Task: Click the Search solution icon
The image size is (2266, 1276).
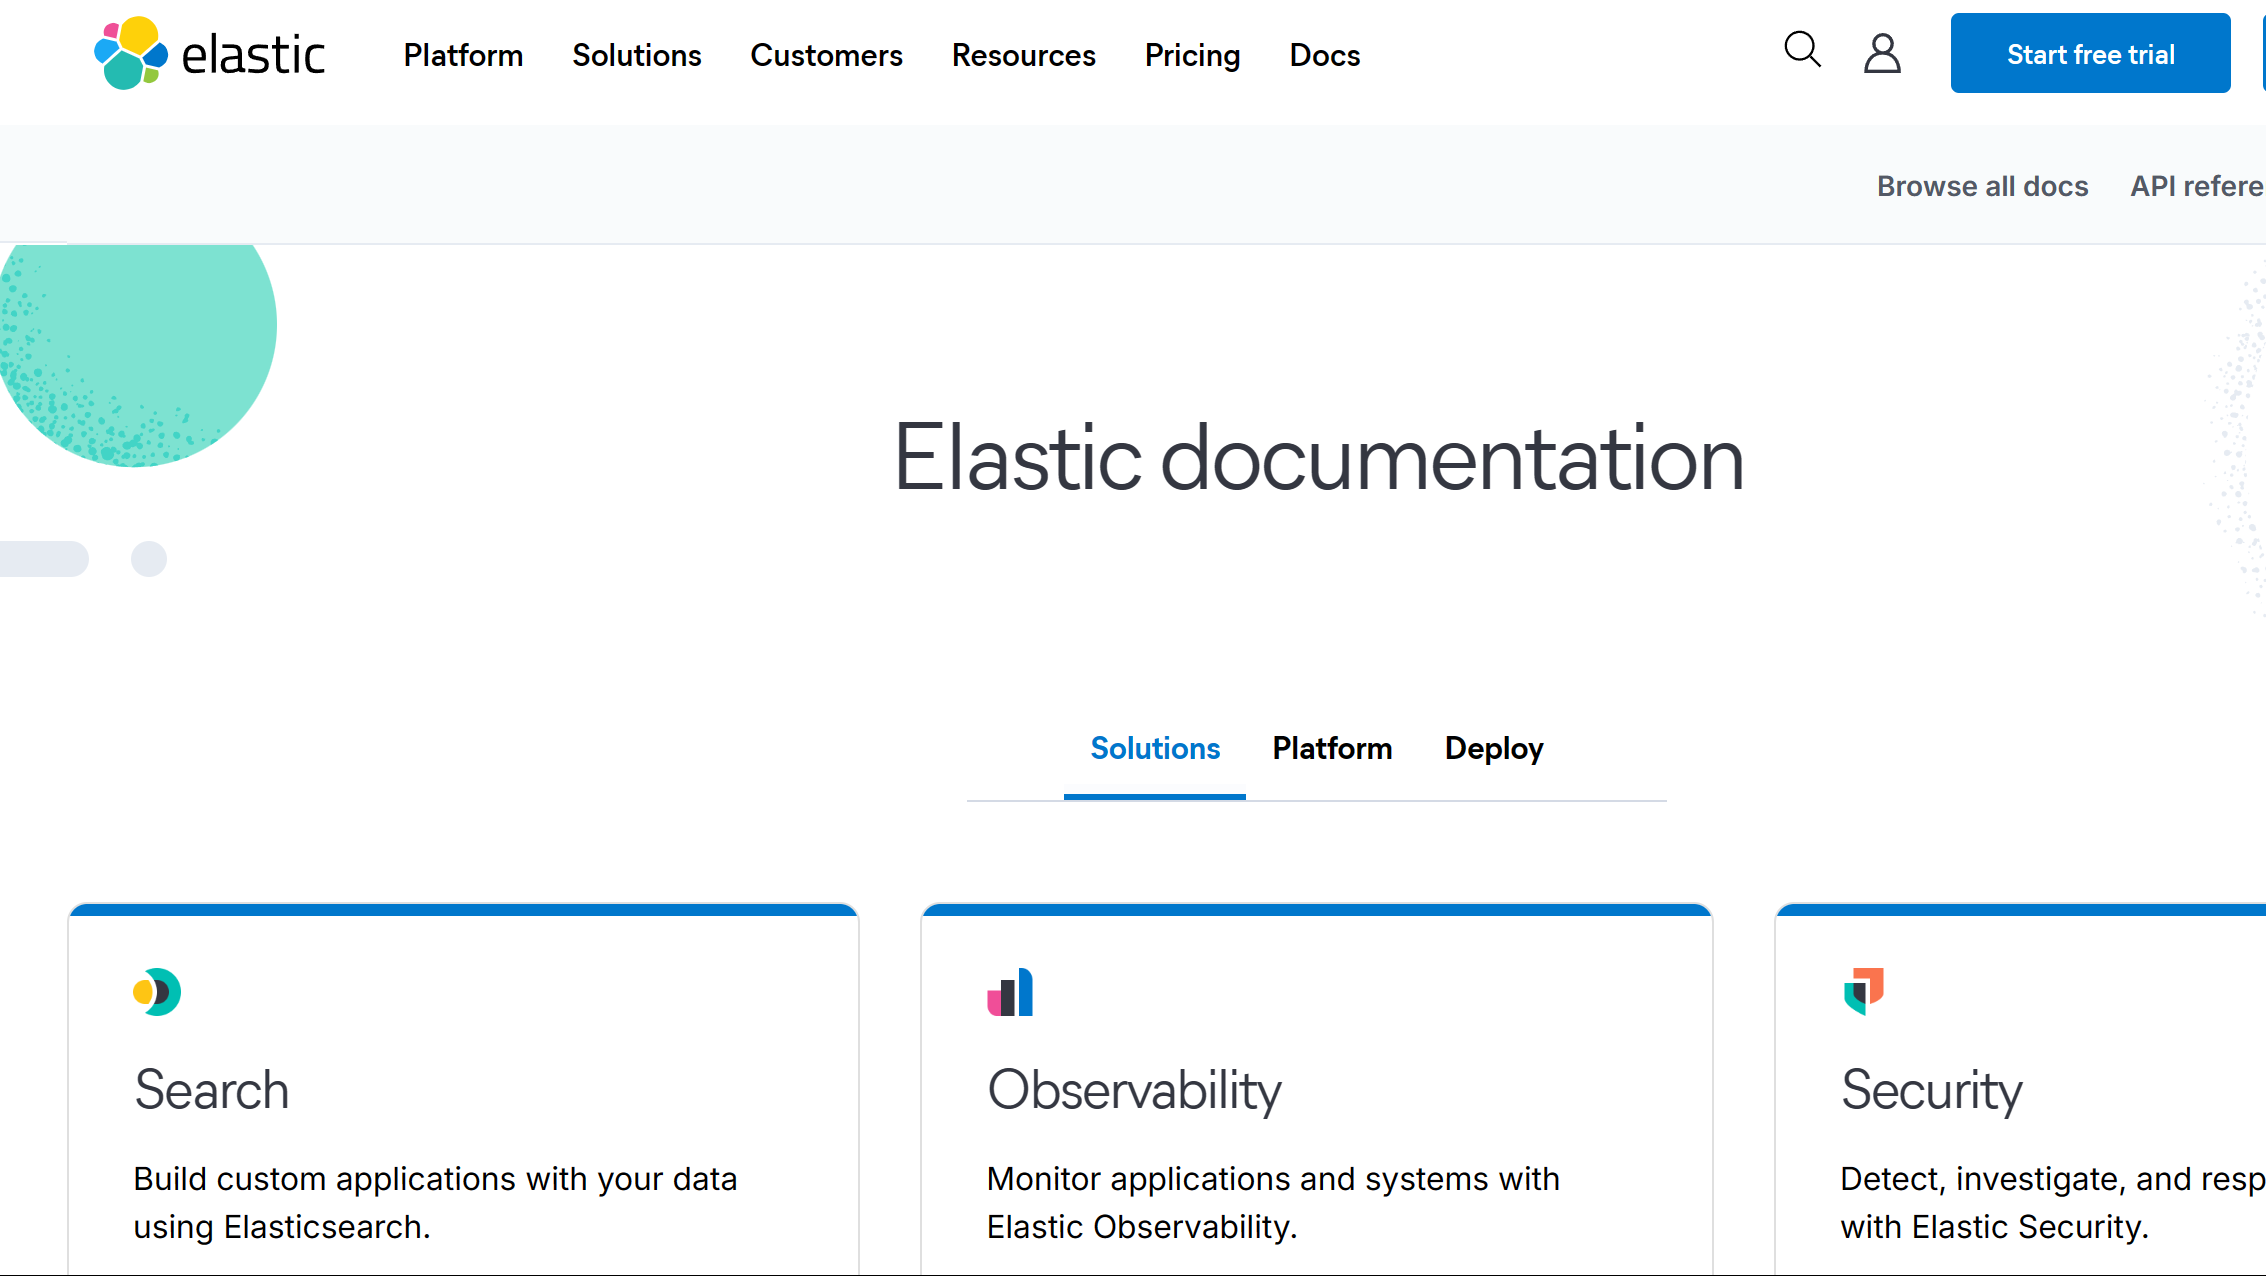Action: [157, 992]
